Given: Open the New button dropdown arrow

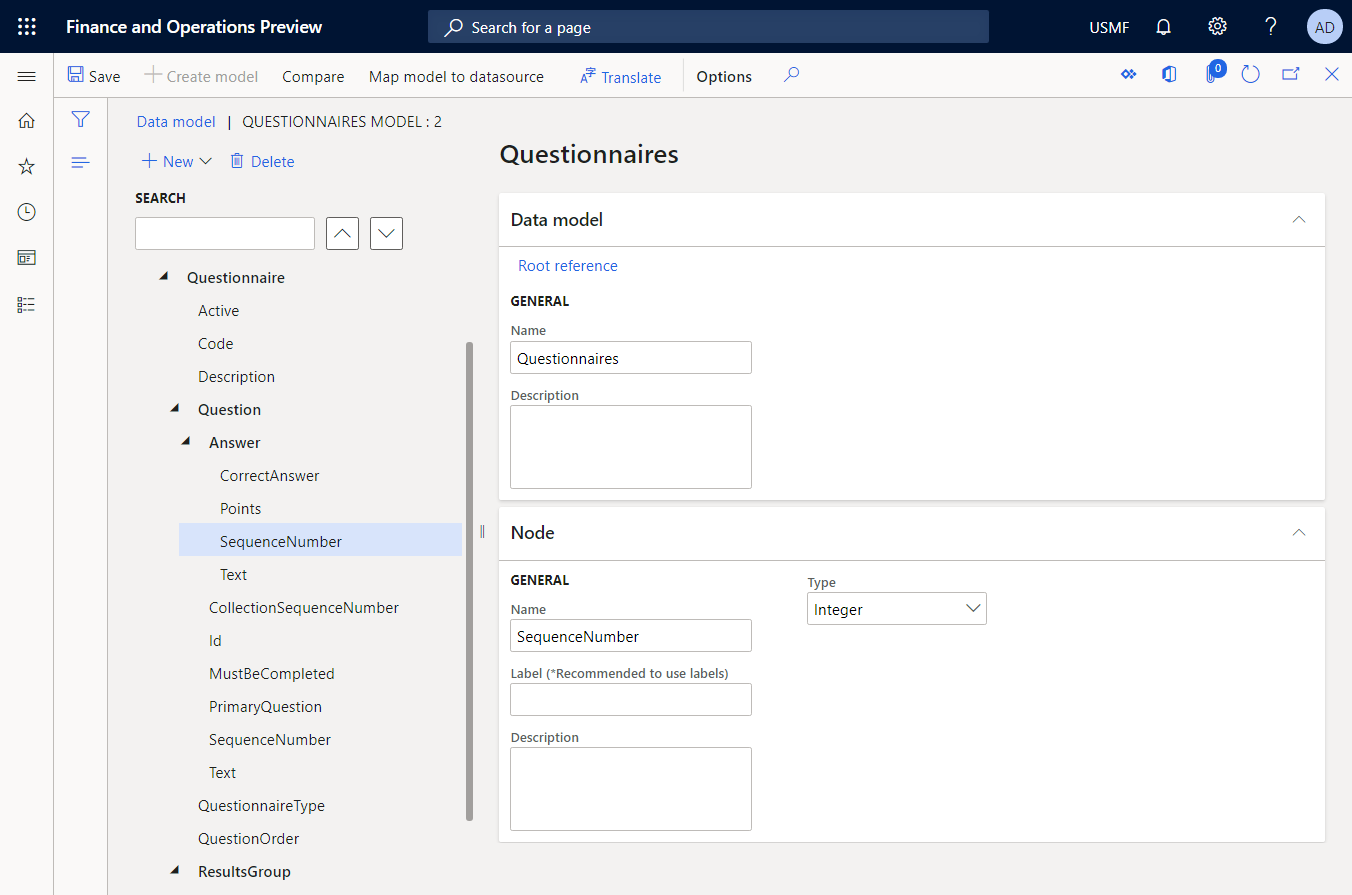Looking at the screenshot, I should (x=206, y=161).
